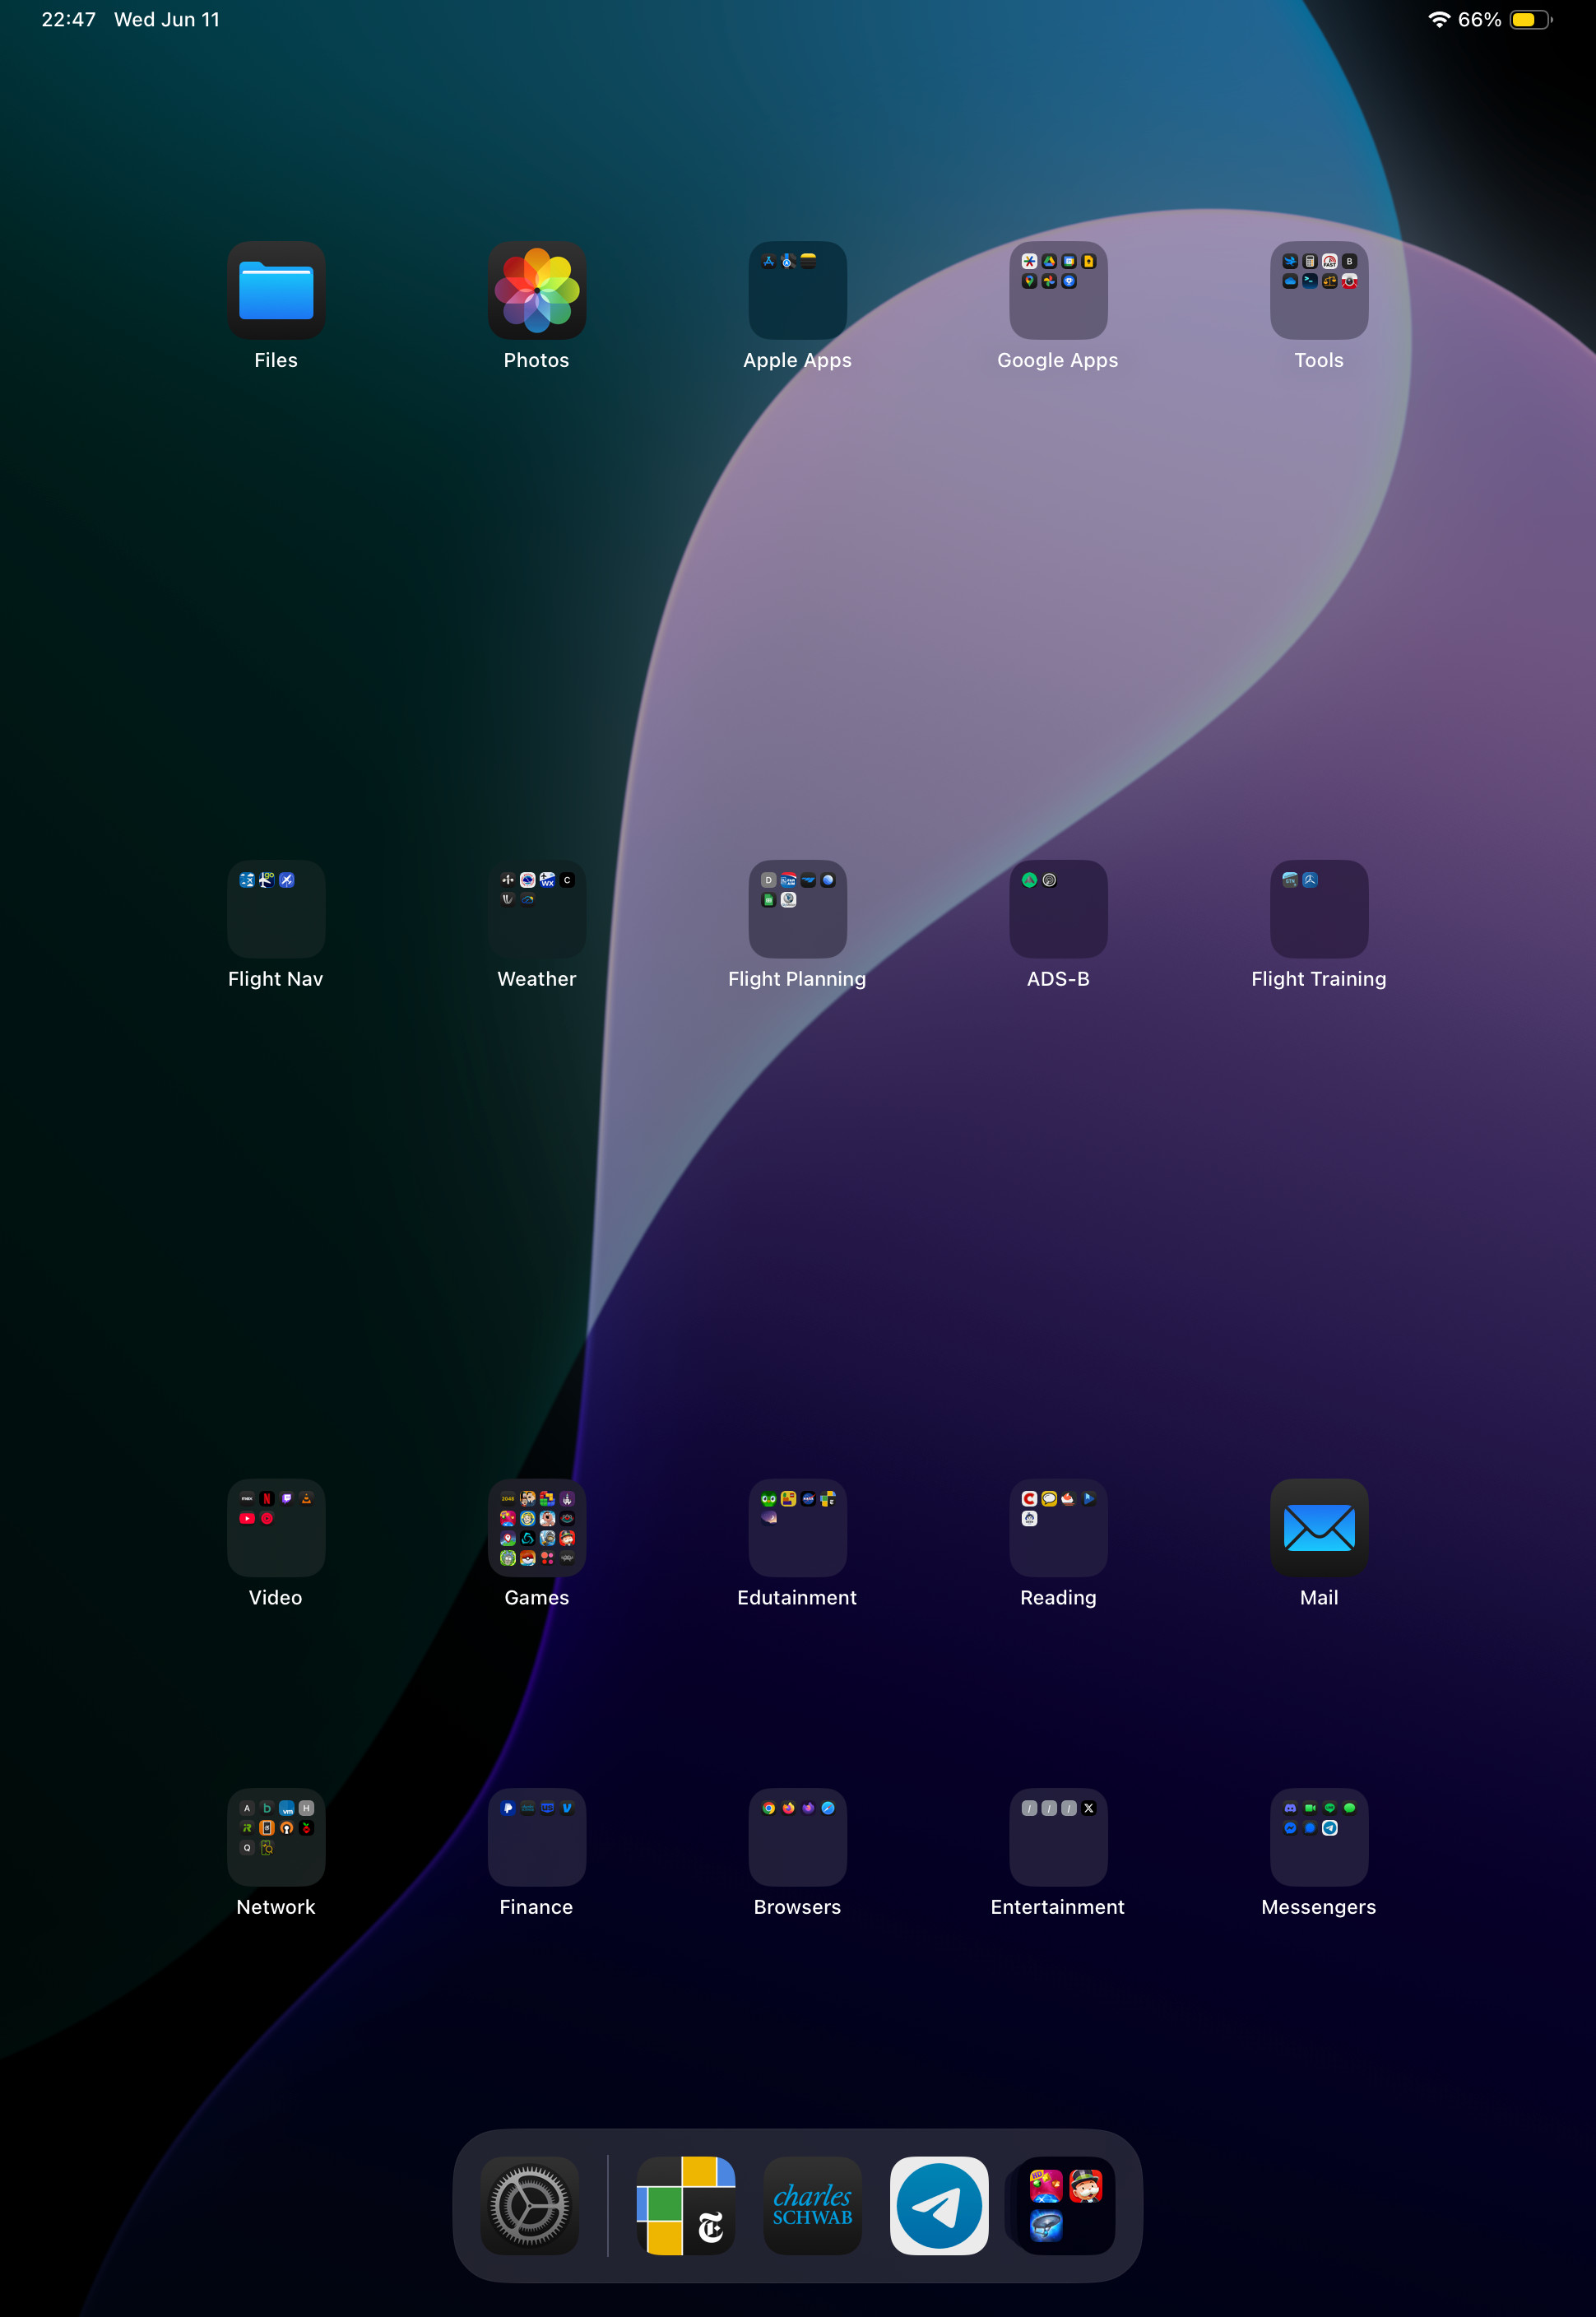The image size is (1596, 2317).
Task: Open the Entertainment folder
Action: [x=1058, y=1837]
